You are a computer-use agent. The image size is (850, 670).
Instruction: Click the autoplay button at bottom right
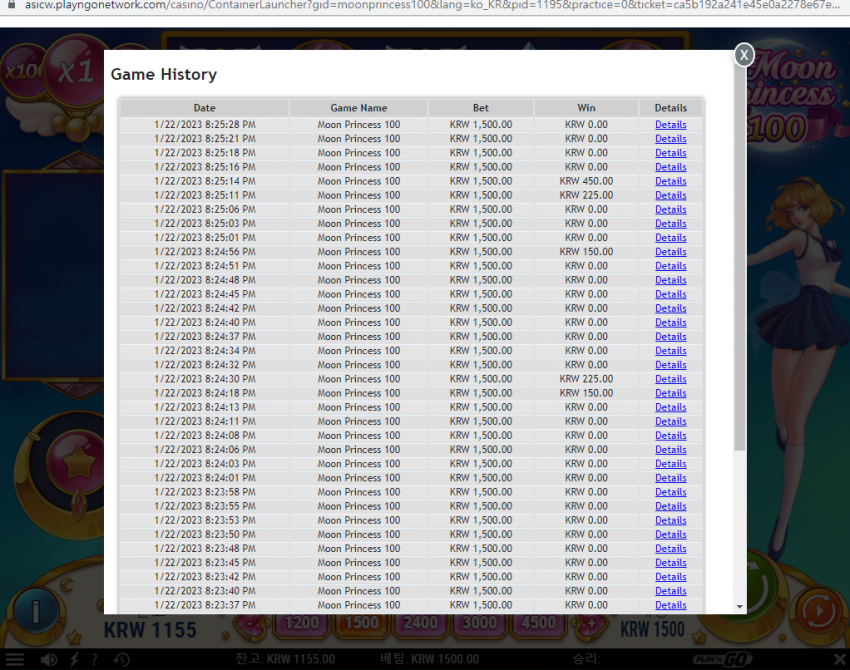pyautogui.click(x=819, y=611)
